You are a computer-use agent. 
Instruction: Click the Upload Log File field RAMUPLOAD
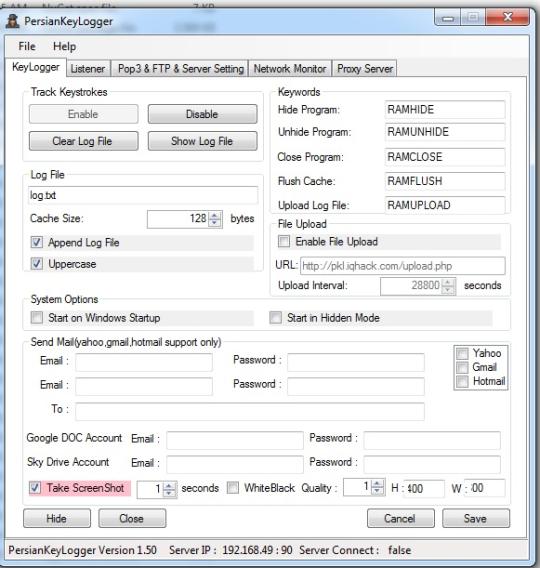pyautogui.click(x=445, y=205)
